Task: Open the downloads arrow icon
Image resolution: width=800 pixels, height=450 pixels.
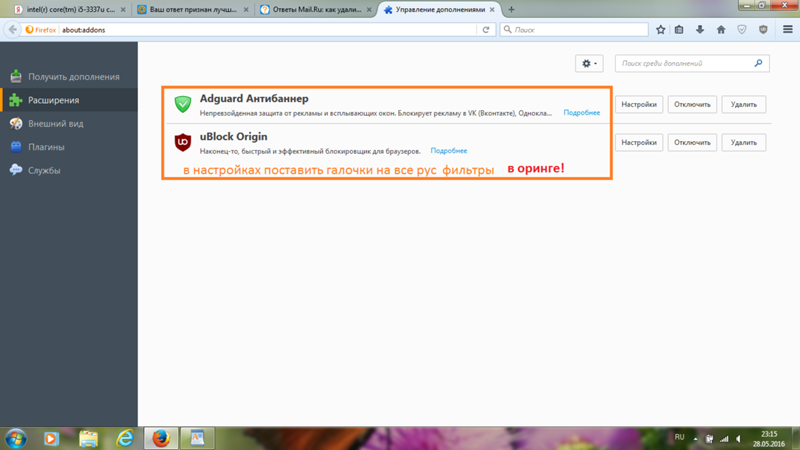Action: [700, 30]
